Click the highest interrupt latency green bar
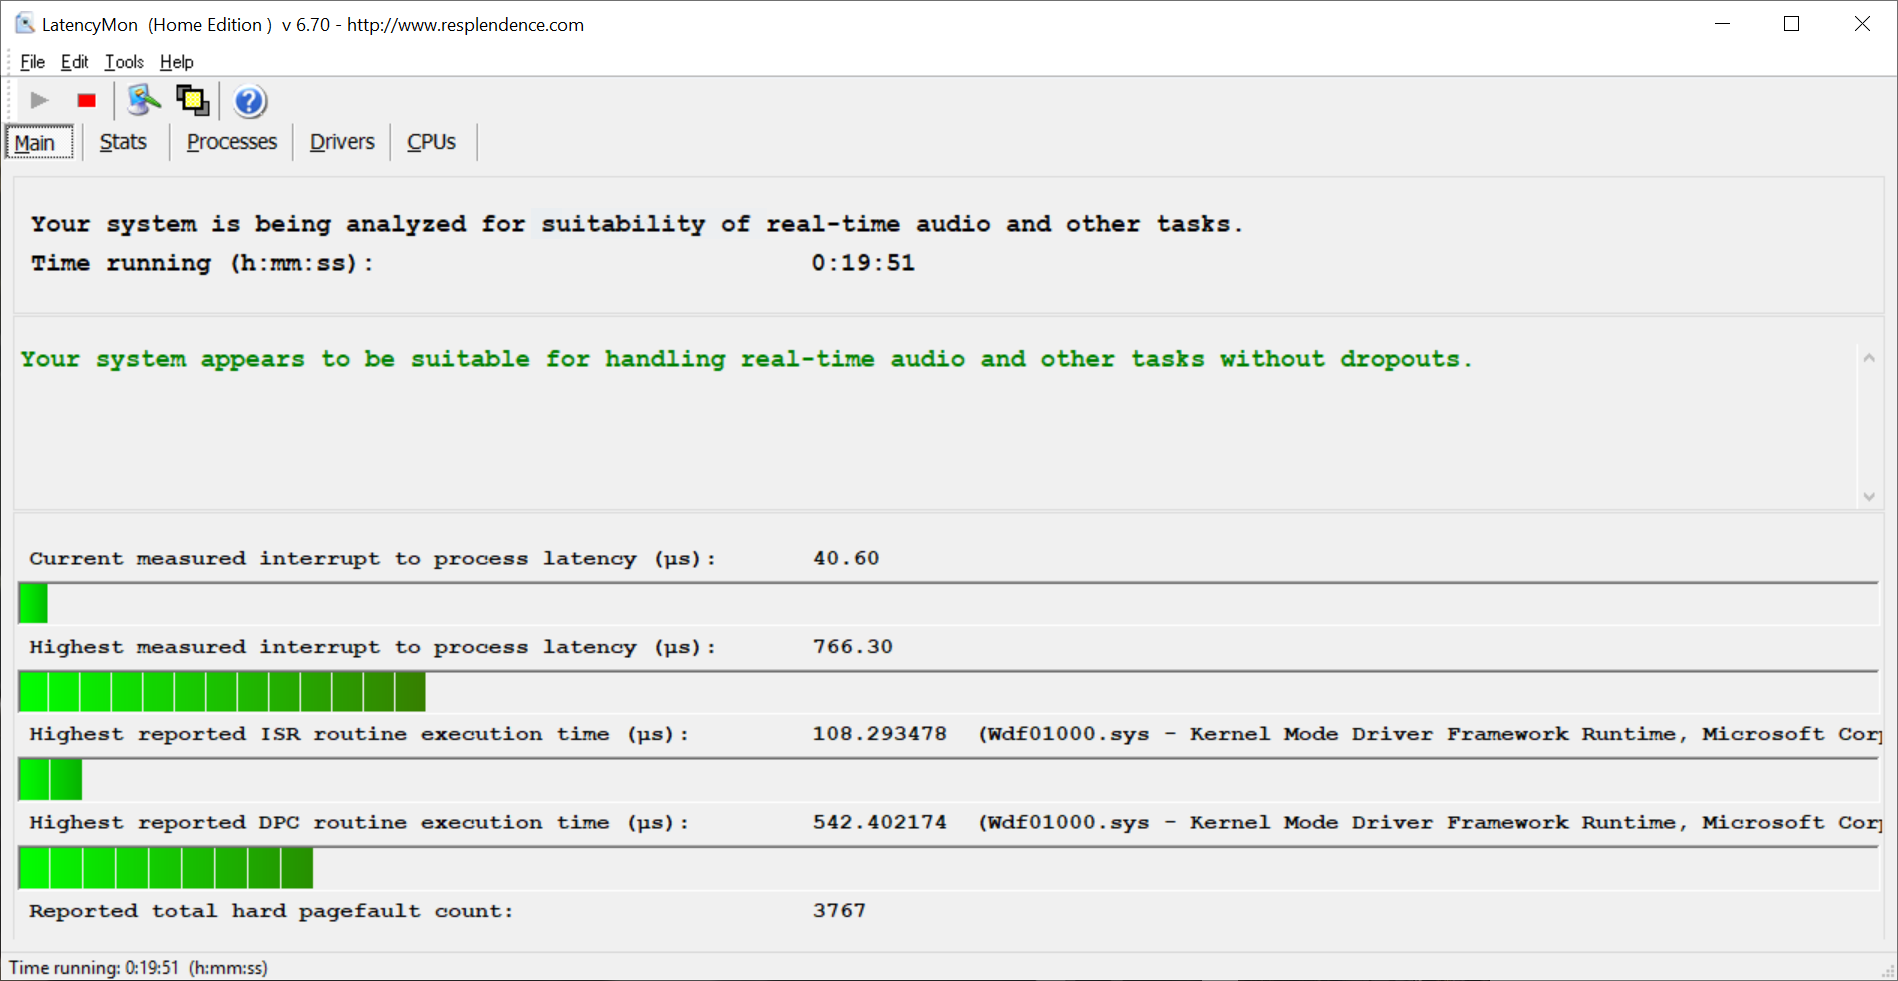 click(x=222, y=692)
